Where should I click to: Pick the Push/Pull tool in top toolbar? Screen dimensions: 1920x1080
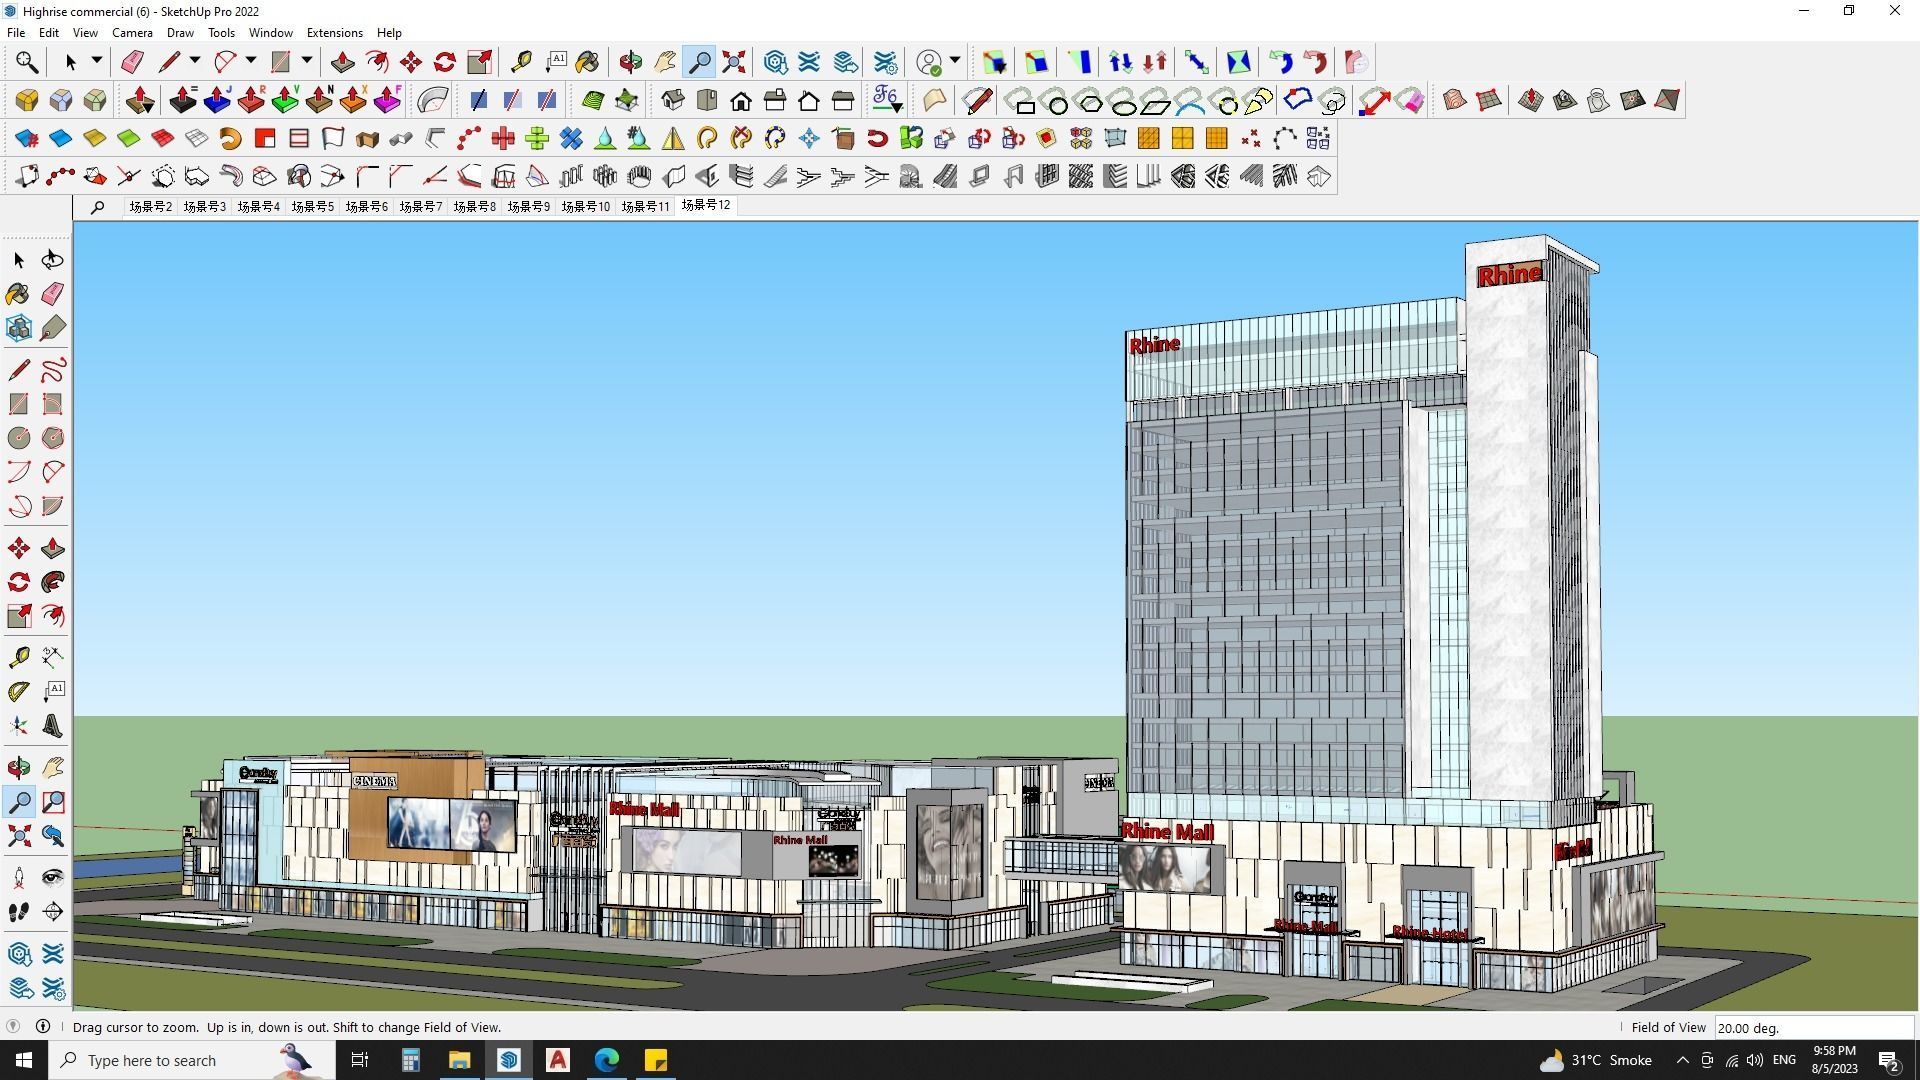pos(342,62)
